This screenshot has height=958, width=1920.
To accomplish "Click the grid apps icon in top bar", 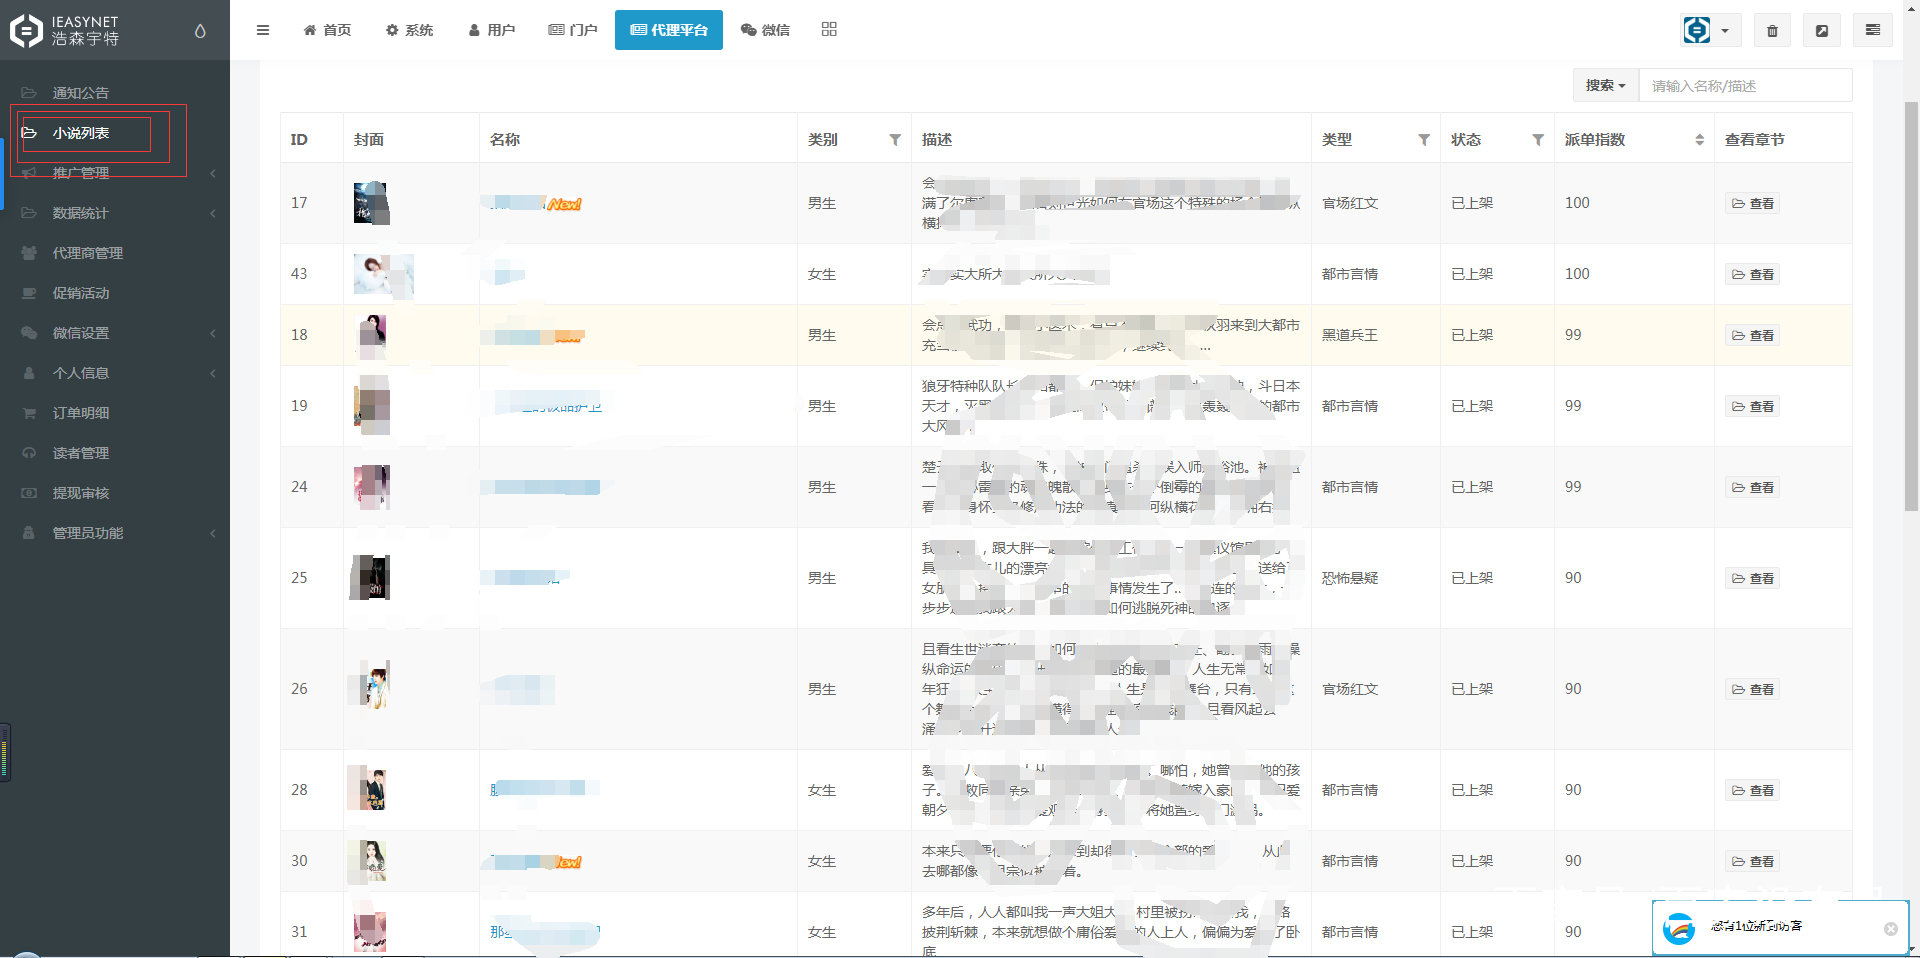I will 829,29.
